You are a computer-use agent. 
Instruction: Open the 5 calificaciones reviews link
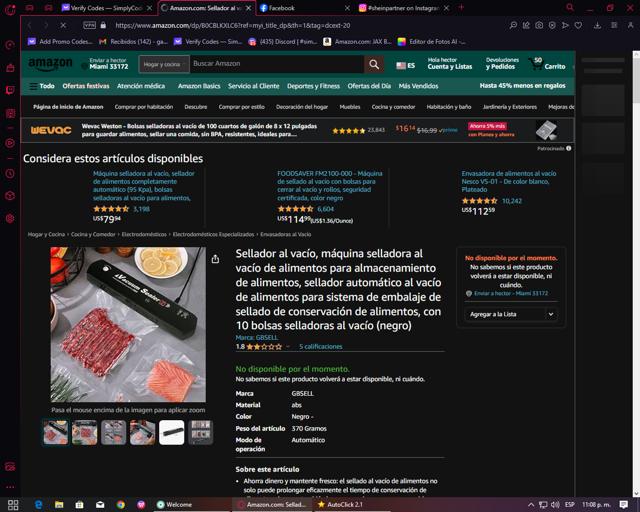321,347
